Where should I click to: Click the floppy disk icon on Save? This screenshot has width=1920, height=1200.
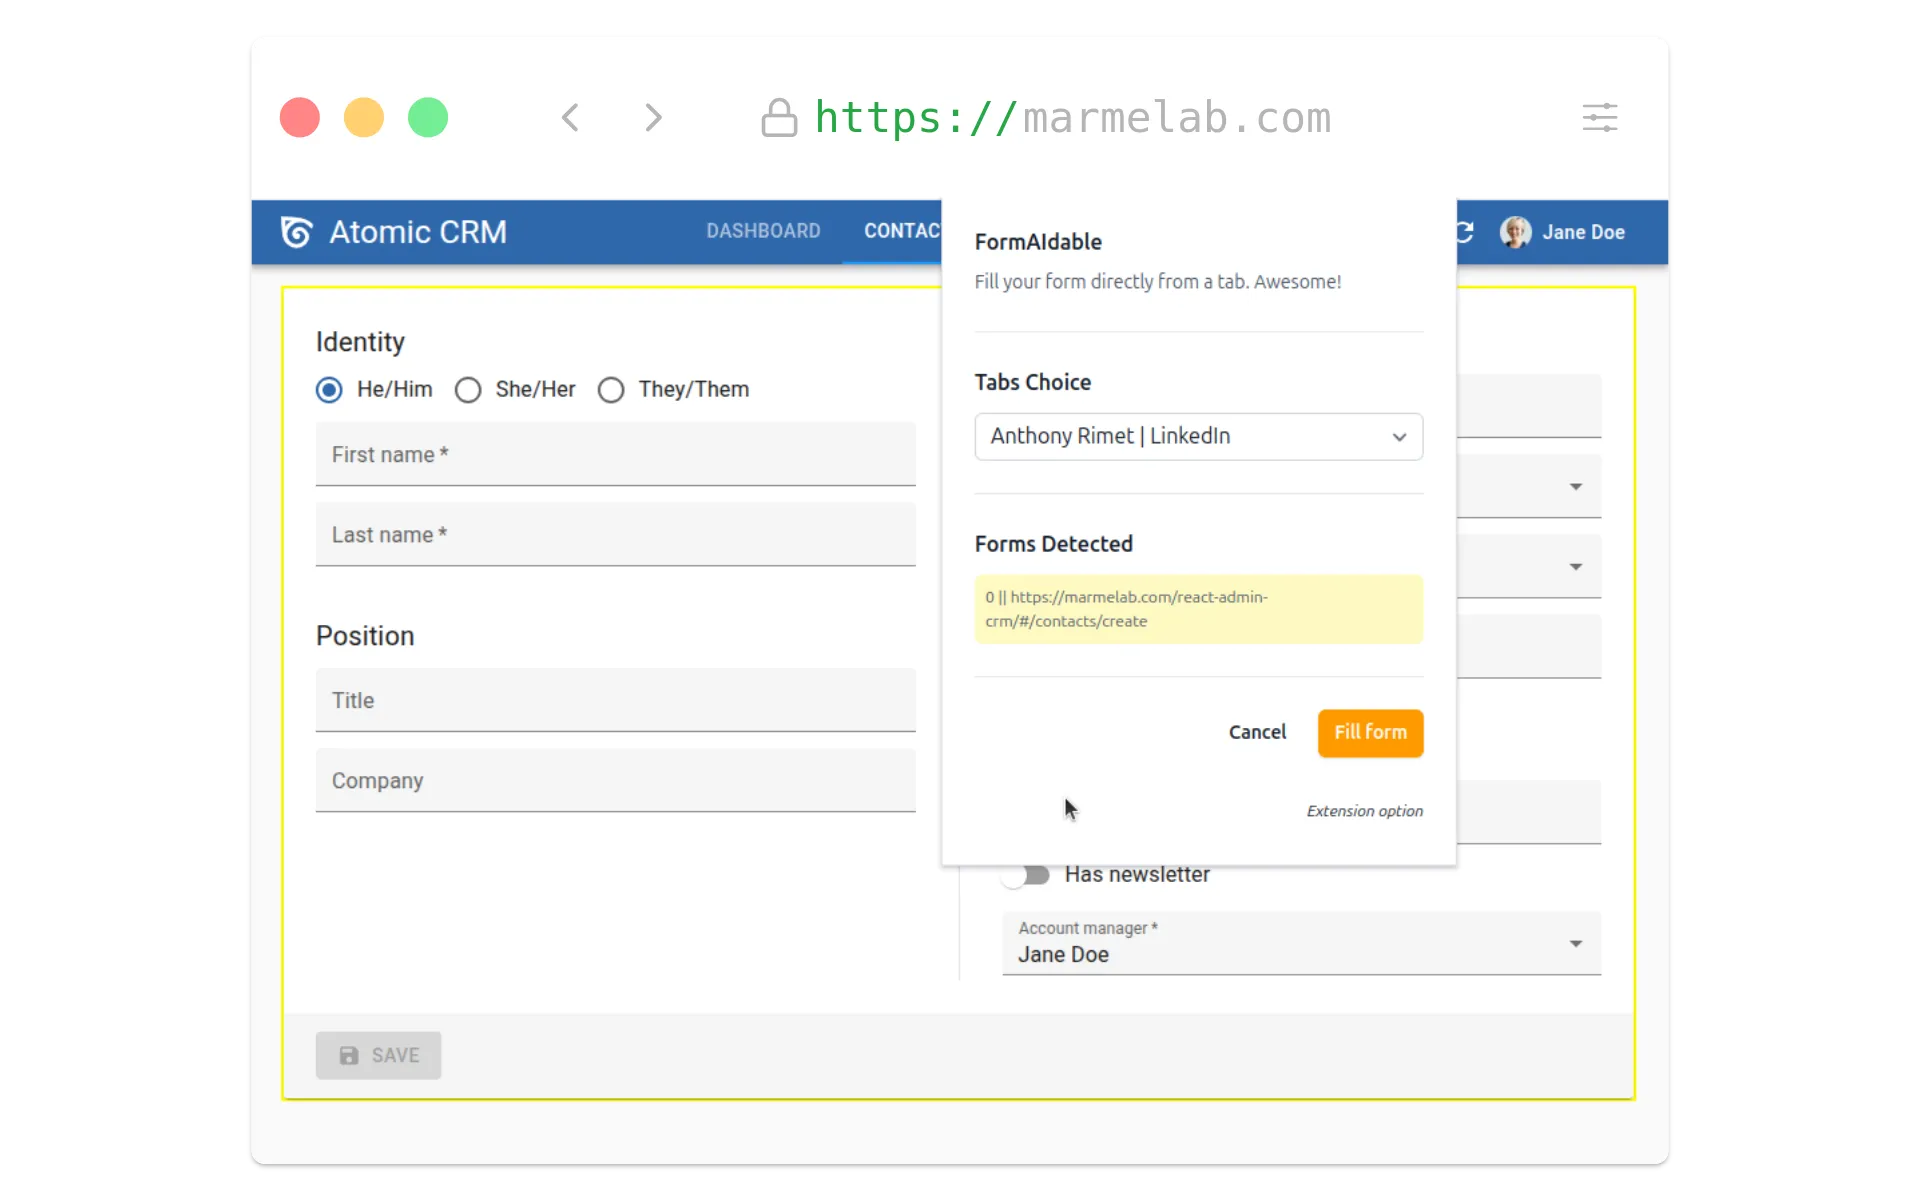[349, 1056]
